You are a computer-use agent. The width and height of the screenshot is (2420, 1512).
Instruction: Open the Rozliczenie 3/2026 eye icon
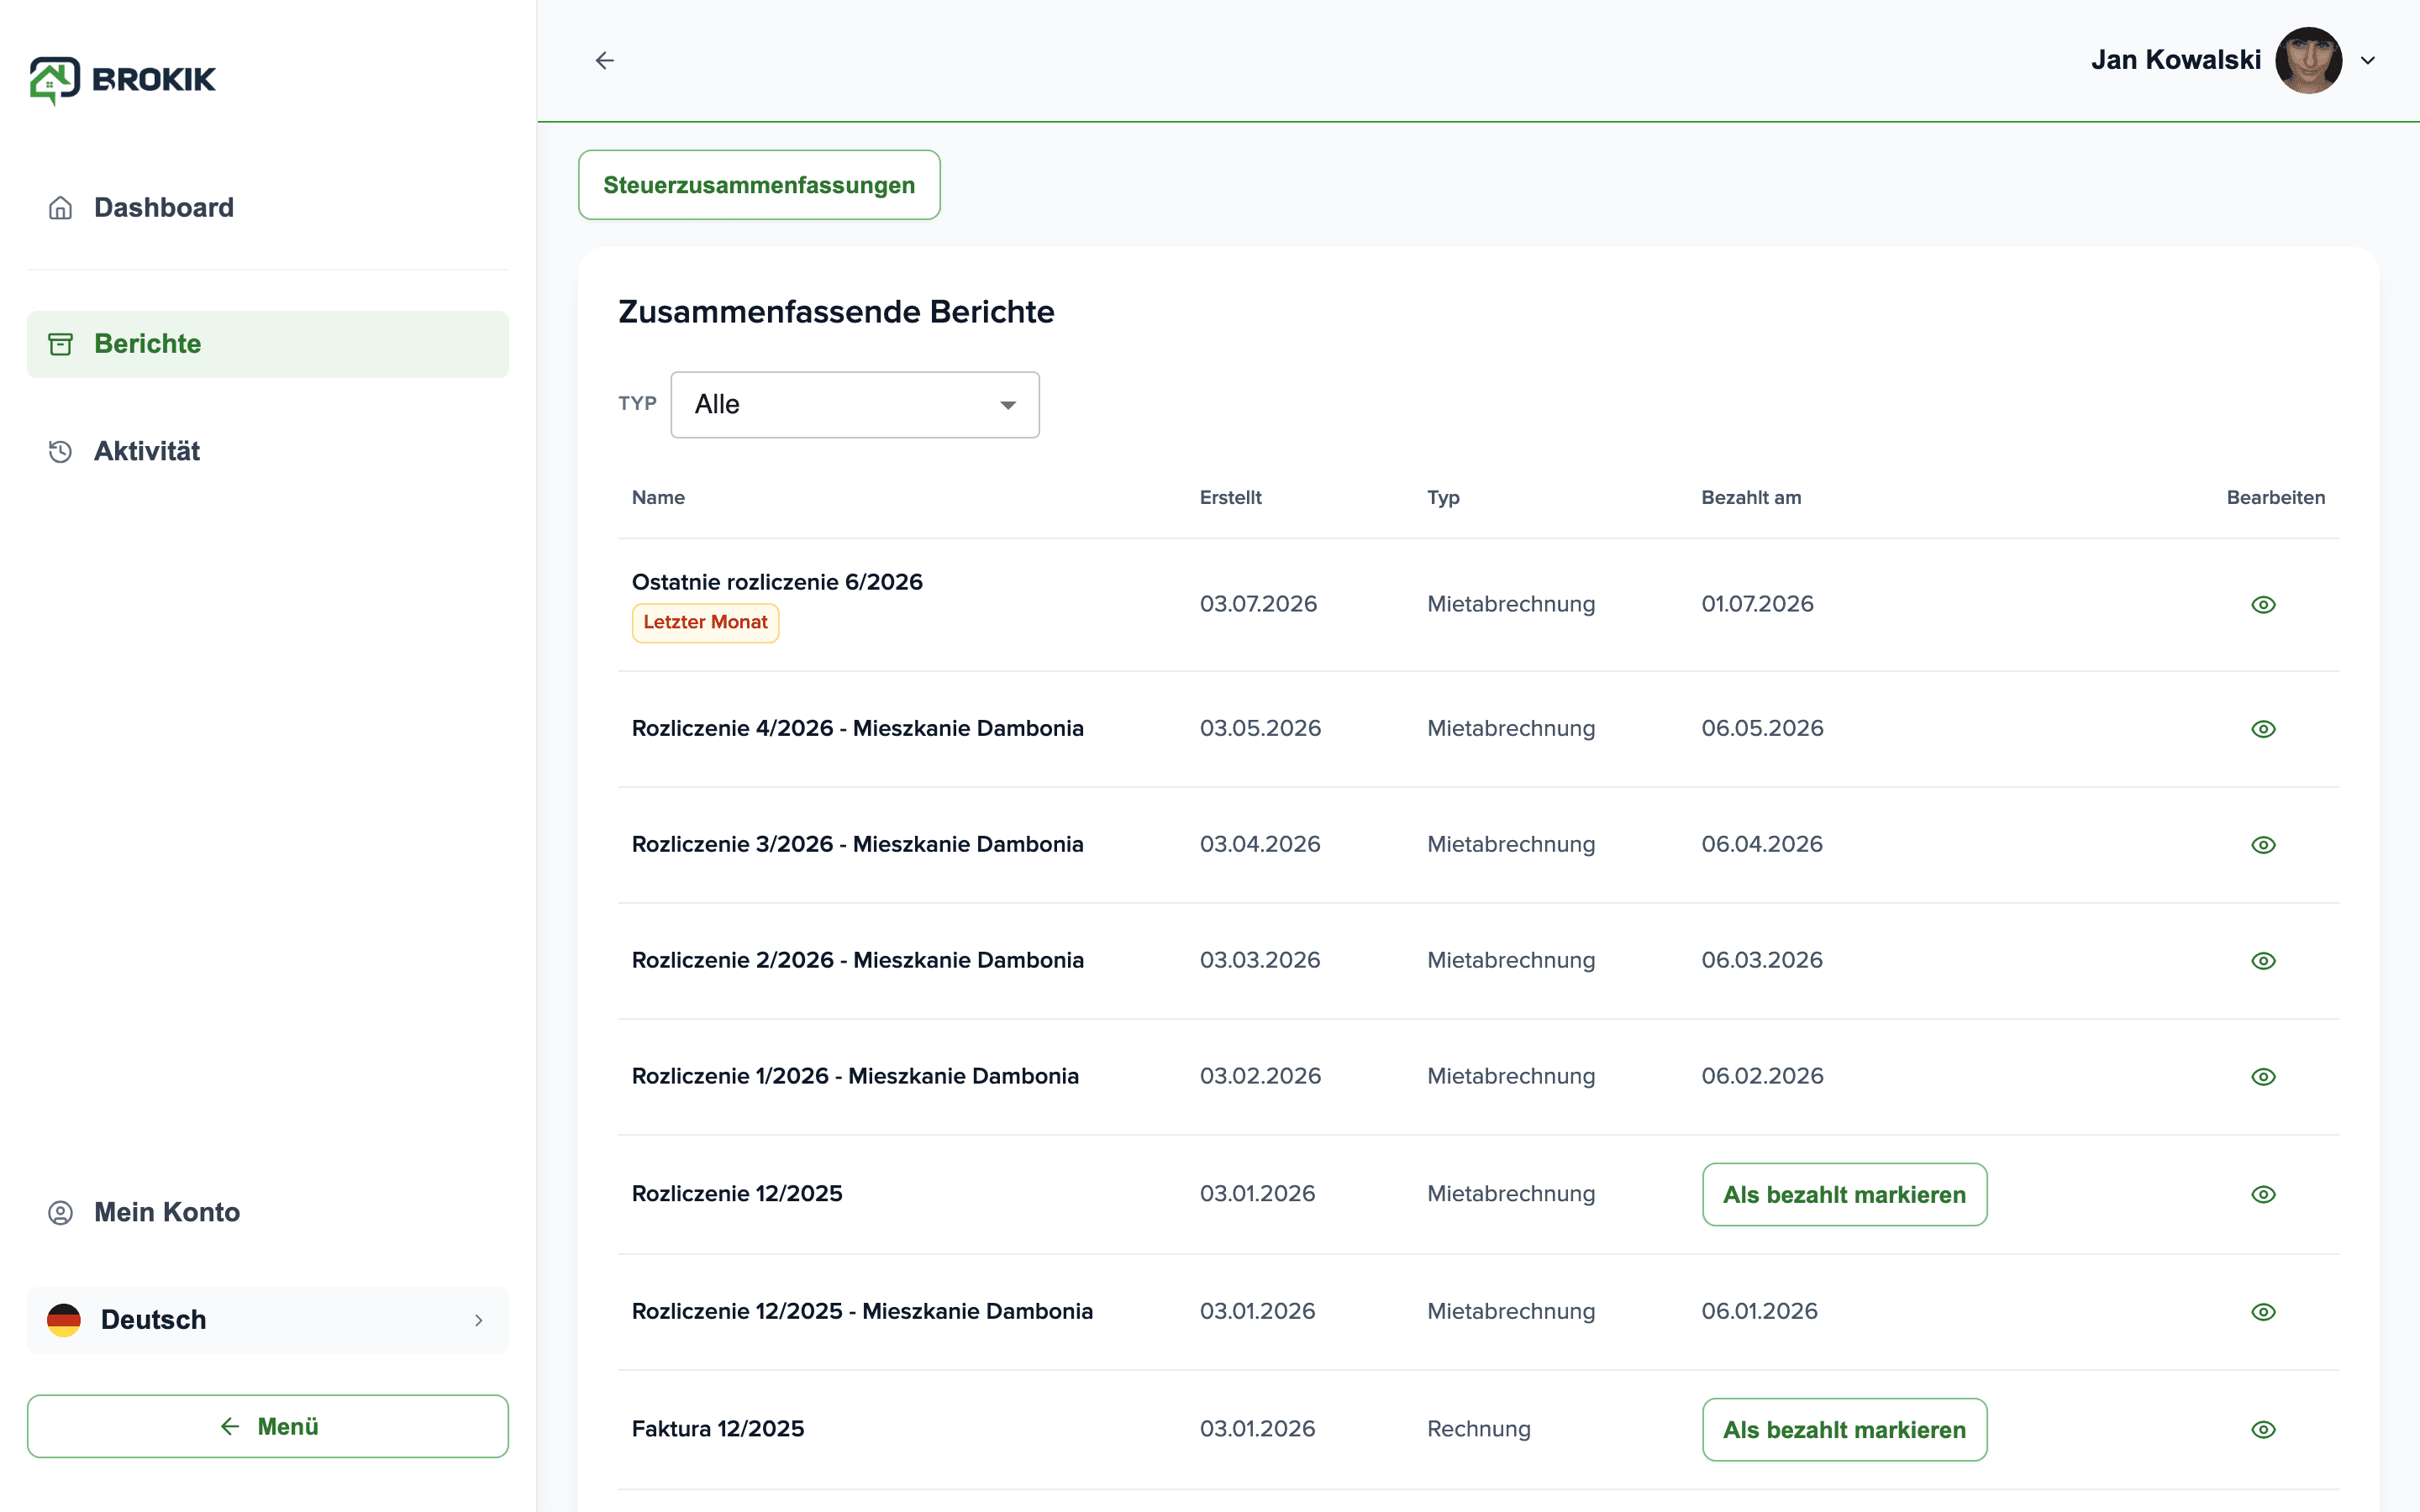coord(2263,845)
